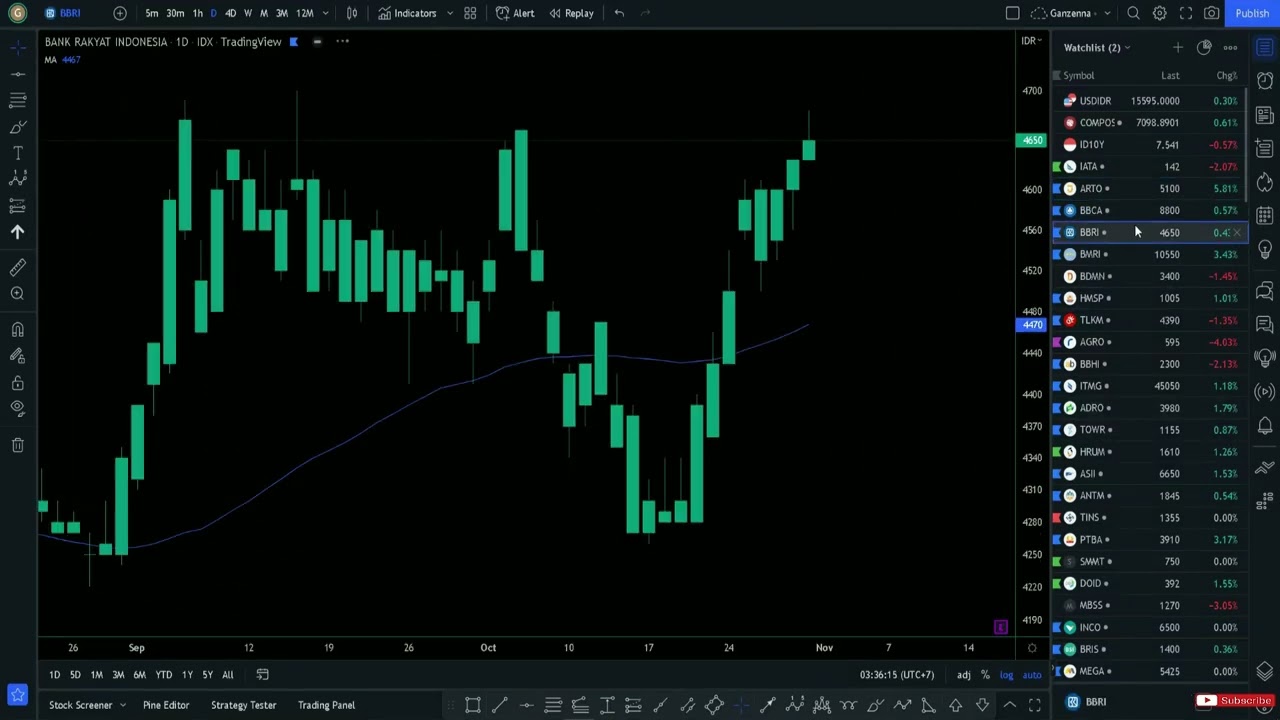Open the Indicators menu

coord(407,13)
